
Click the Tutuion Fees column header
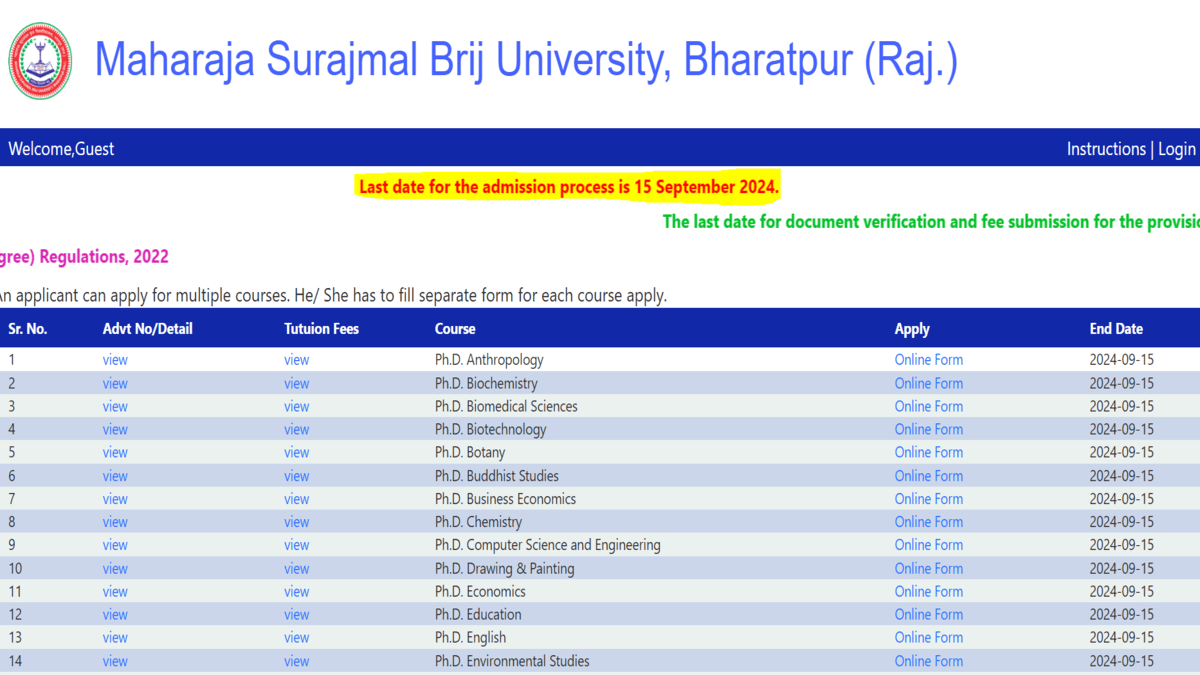coord(321,328)
